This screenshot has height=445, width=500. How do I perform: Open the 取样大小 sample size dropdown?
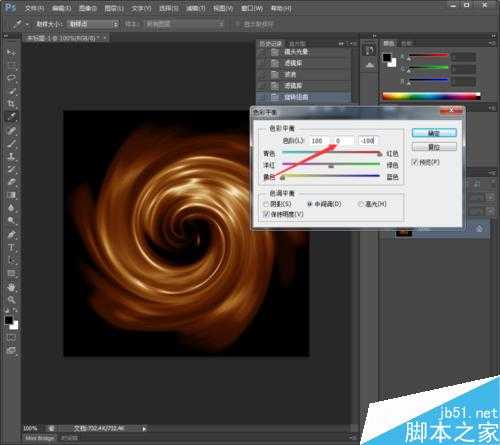coord(93,24)
